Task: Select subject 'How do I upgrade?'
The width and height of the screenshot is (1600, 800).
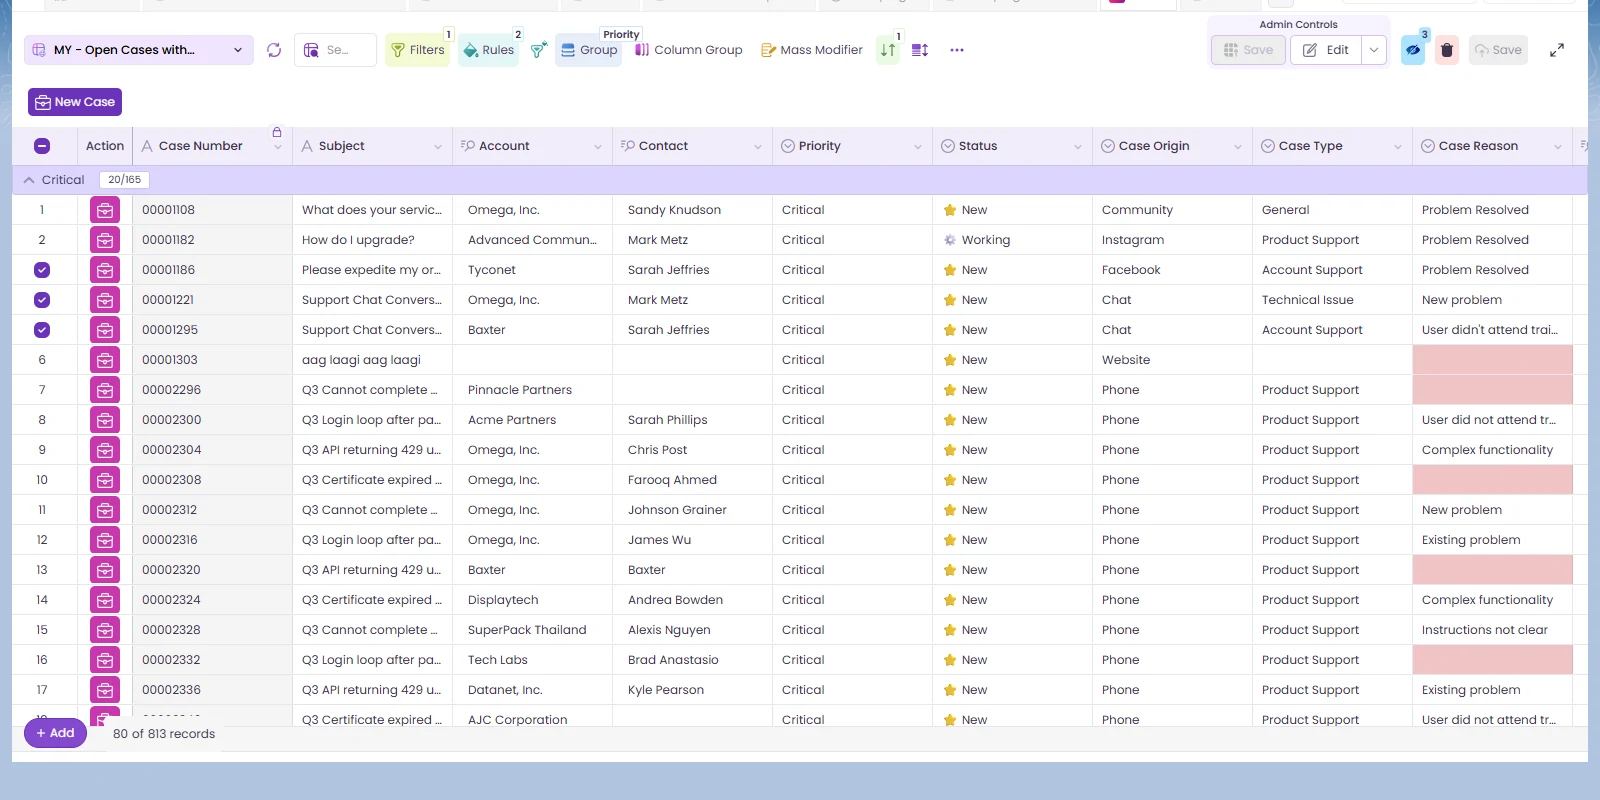Action: [x=358, y=240]
